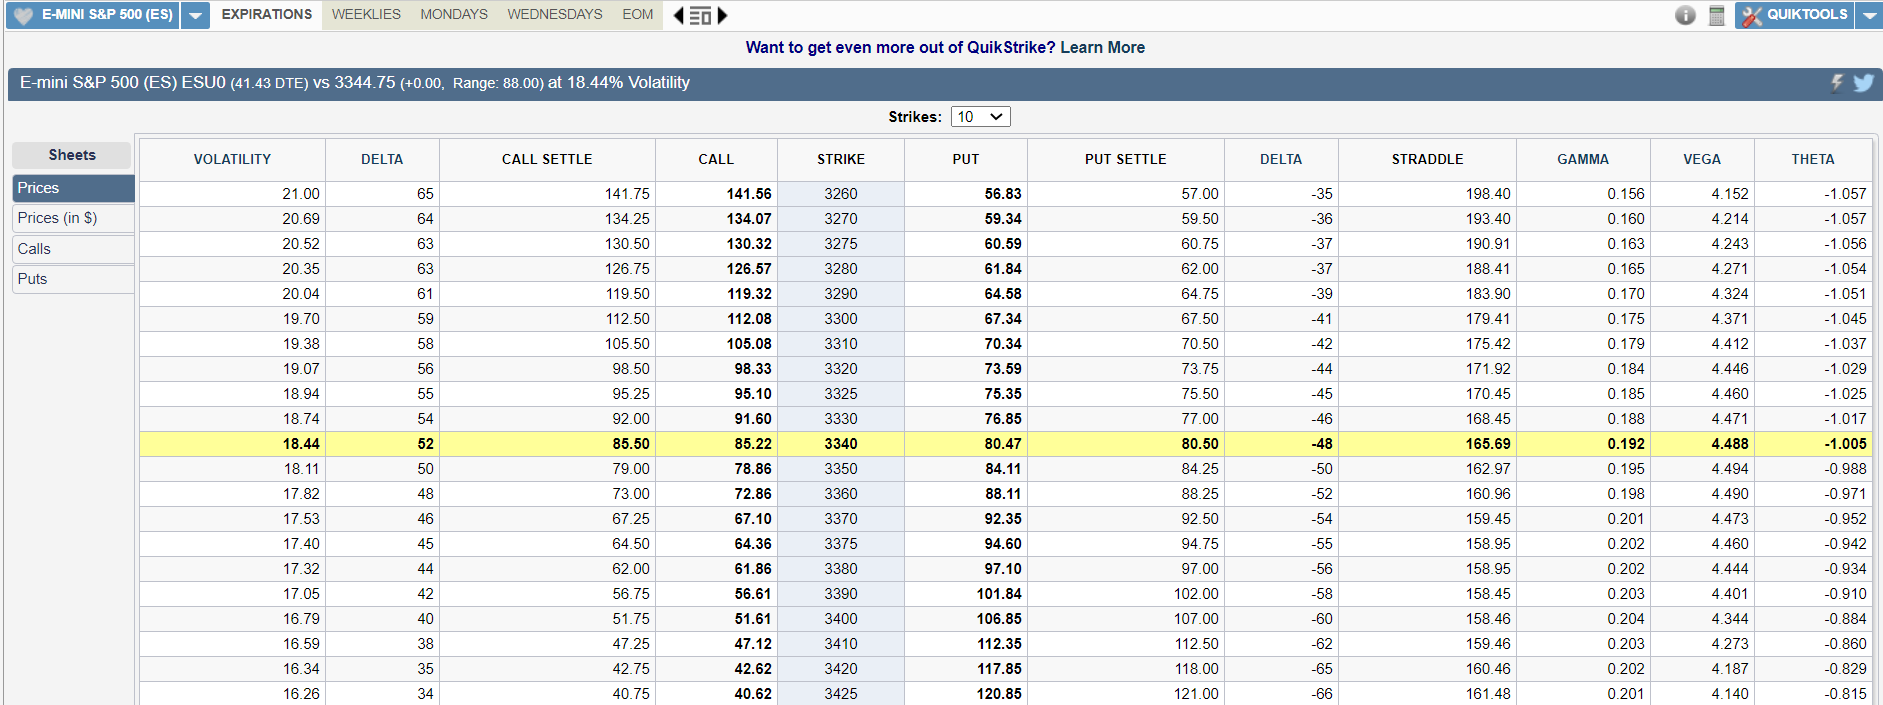Click the ES ESU0 title bar text
1883x705 pixels.
(x=355, y=83)
